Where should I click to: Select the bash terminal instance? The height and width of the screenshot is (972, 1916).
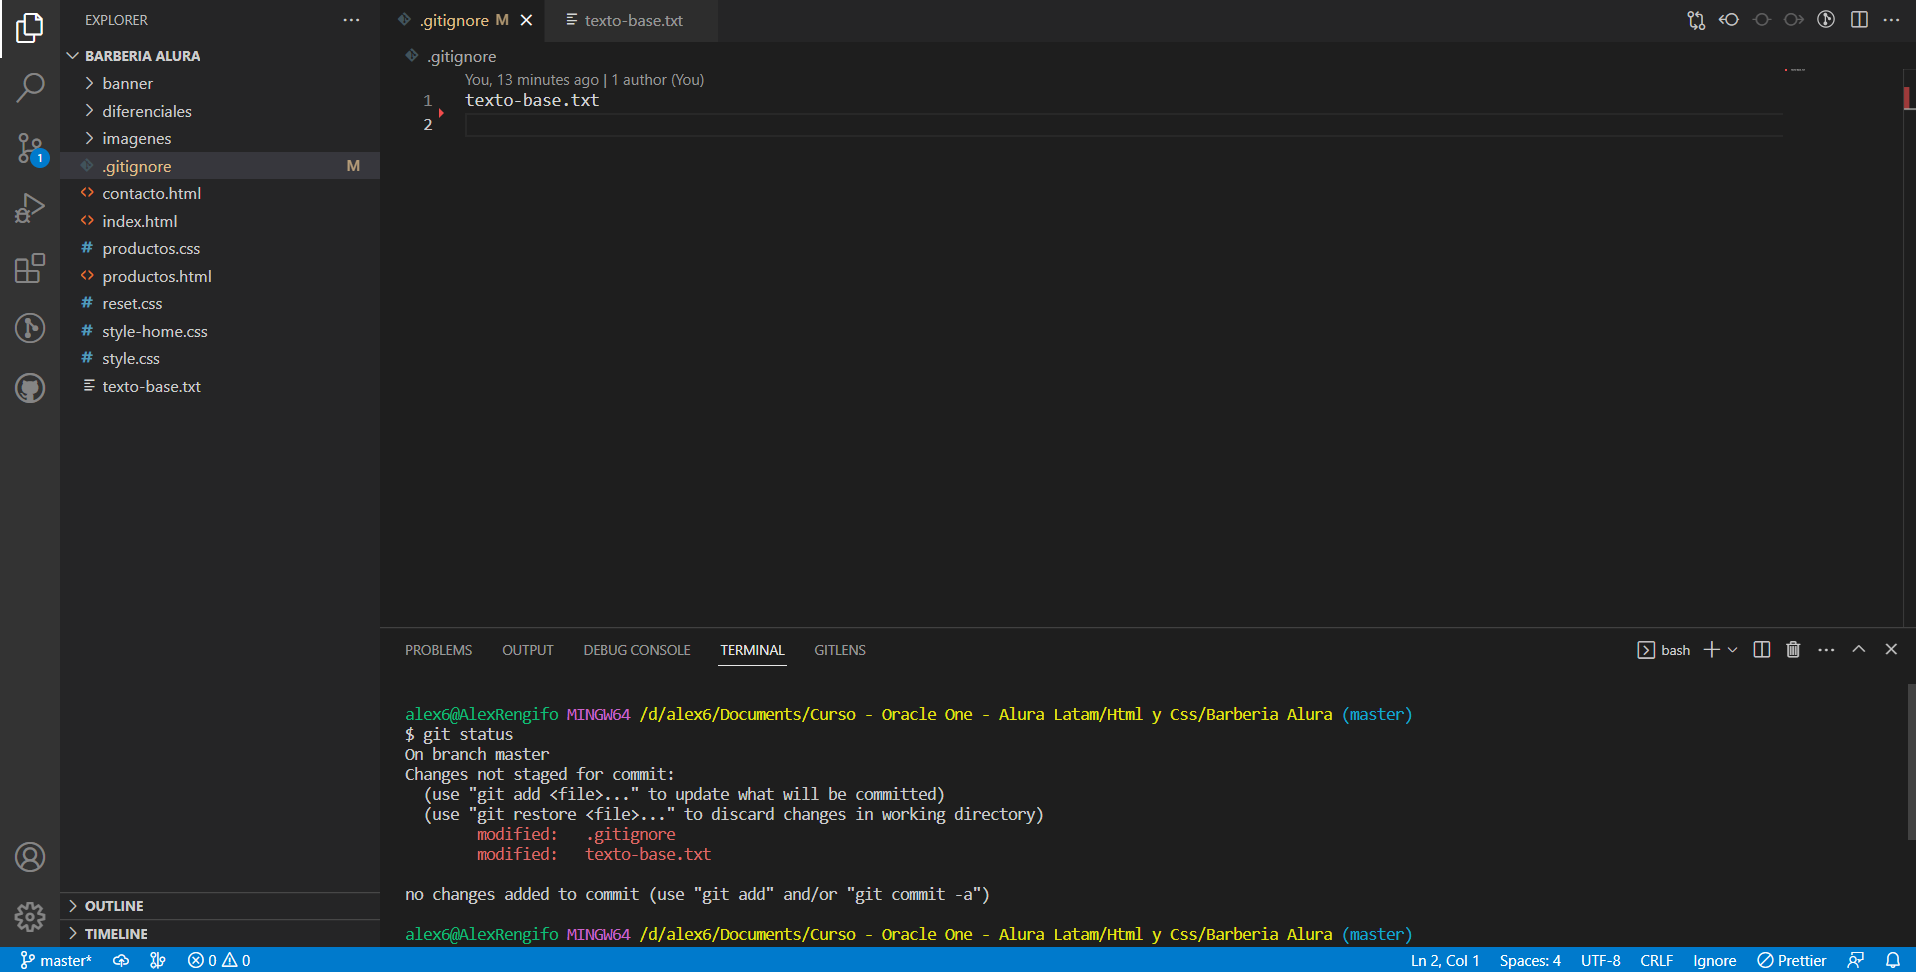[1664, 650]
